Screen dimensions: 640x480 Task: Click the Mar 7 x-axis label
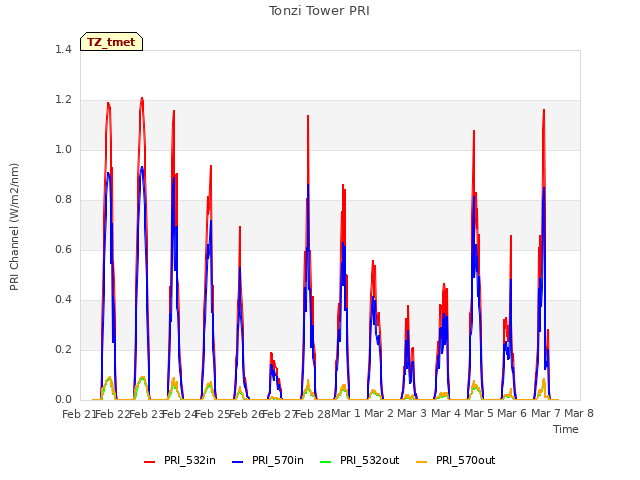click(x=546, y=414)
